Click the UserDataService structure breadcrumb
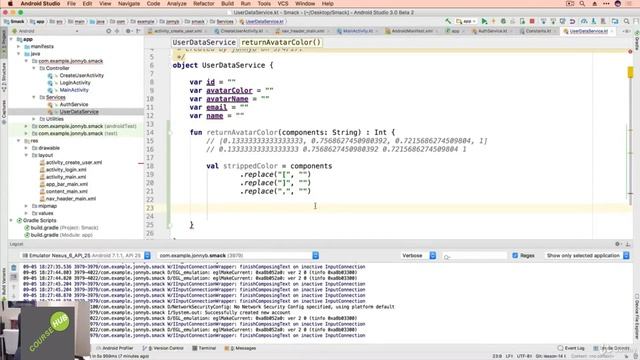The height and width of the screenshot is (360, 640). click(x=204, y=42)
